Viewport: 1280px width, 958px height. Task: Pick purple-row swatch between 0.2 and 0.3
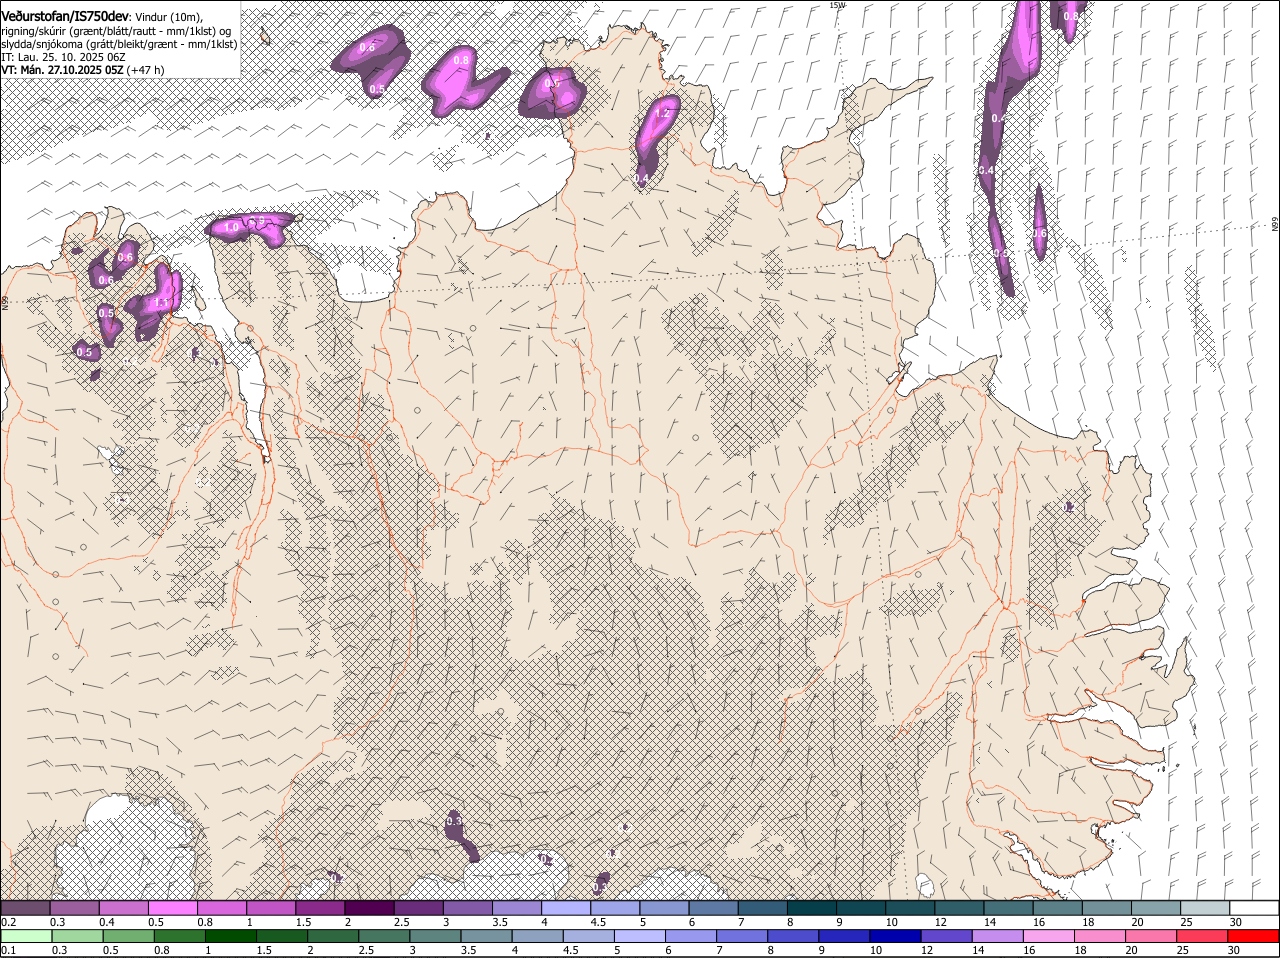(x=25, y=908)
